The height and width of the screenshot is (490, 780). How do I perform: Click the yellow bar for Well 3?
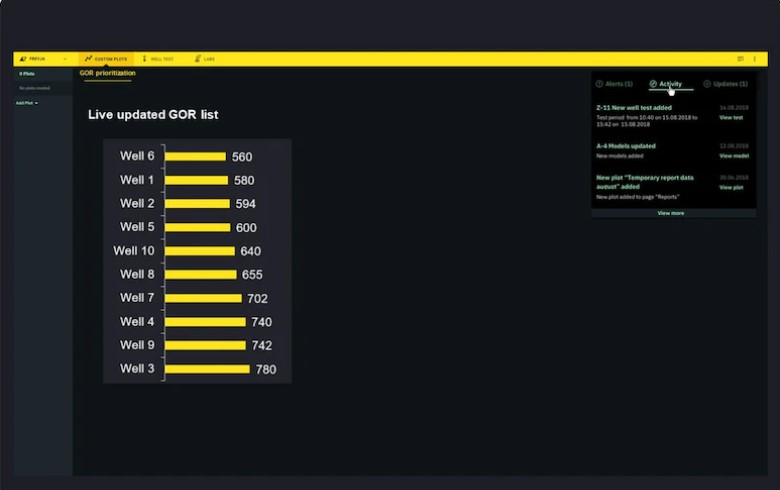(207, 369)
